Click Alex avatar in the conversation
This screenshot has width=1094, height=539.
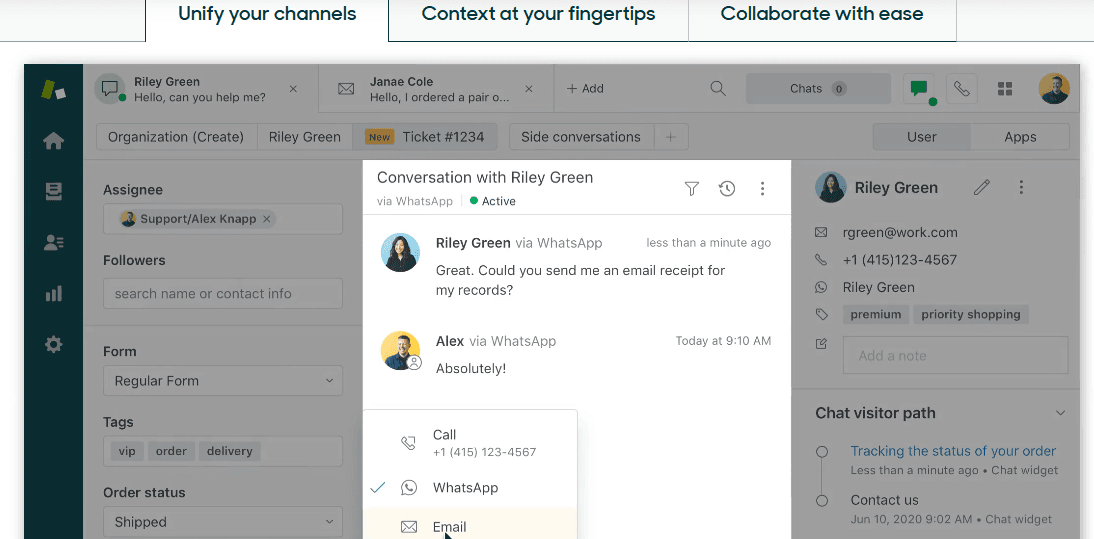pyautogui.click(x=400, y=350)
